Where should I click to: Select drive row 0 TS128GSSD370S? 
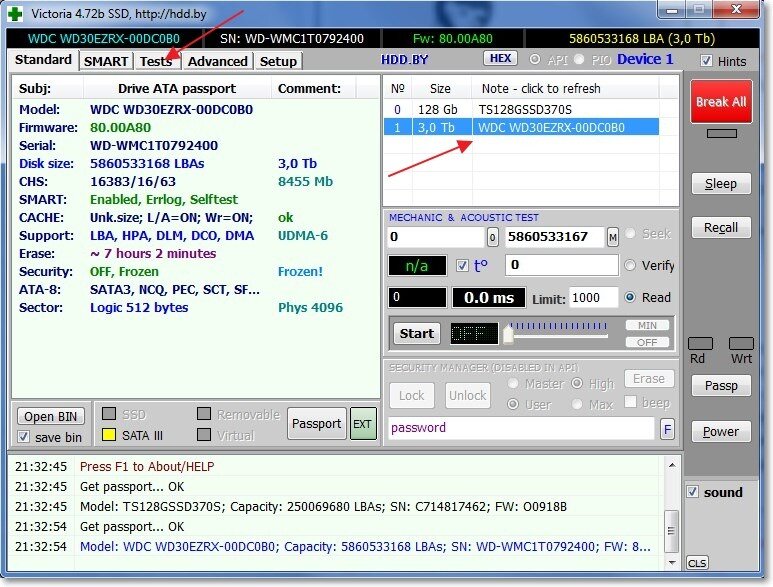tap(521, 109)
